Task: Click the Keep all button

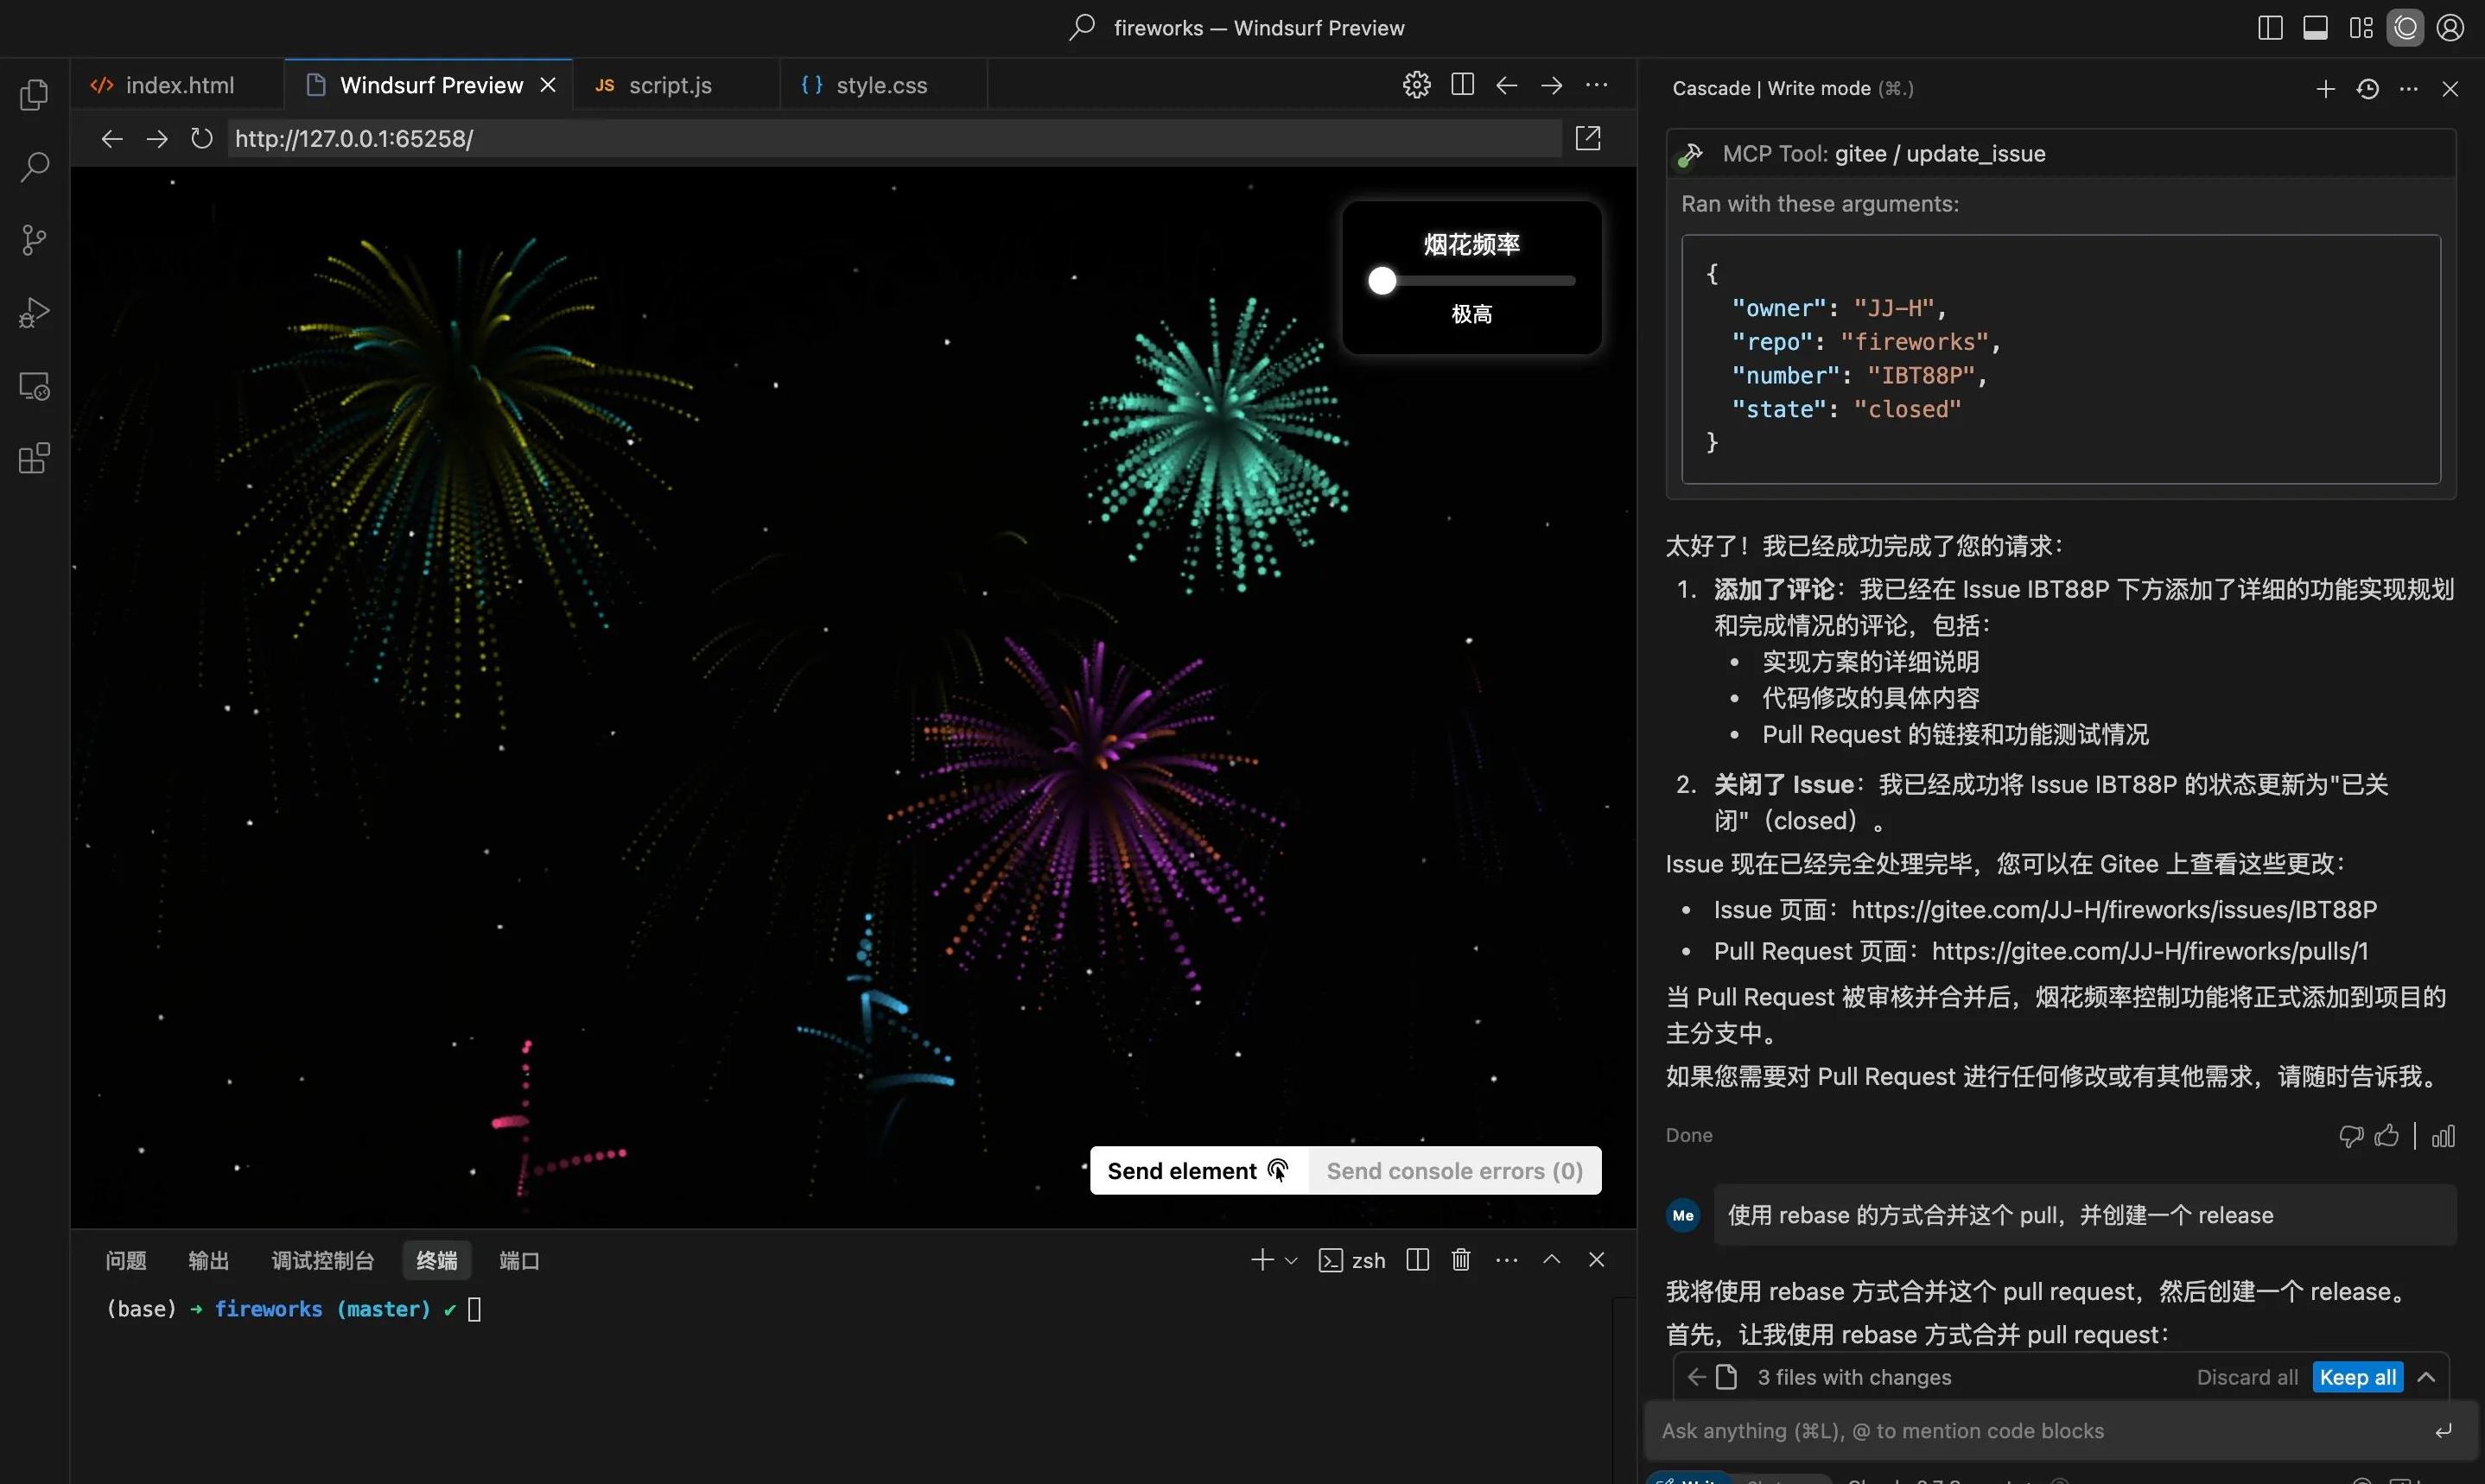Action: pyautogui.click(x=2357, y=1377)
